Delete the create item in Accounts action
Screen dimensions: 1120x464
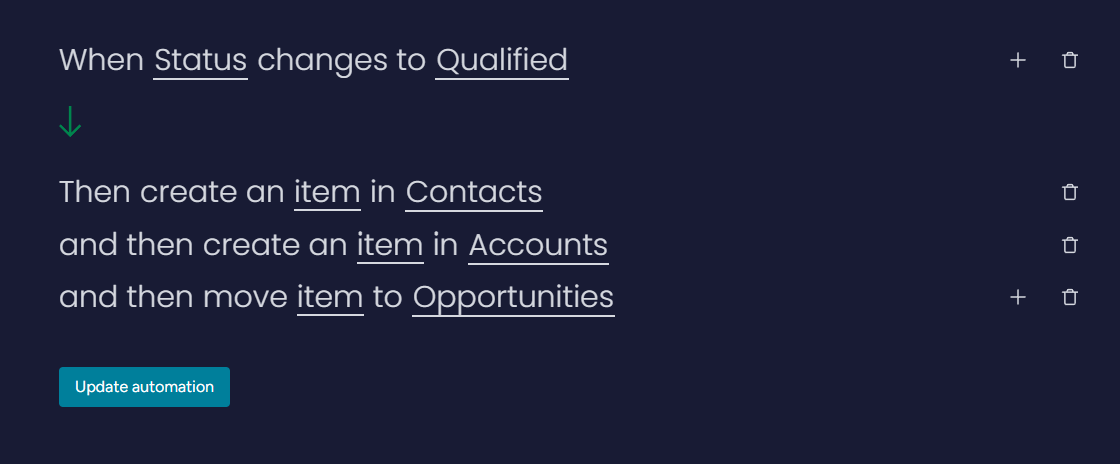[1070, 245]
